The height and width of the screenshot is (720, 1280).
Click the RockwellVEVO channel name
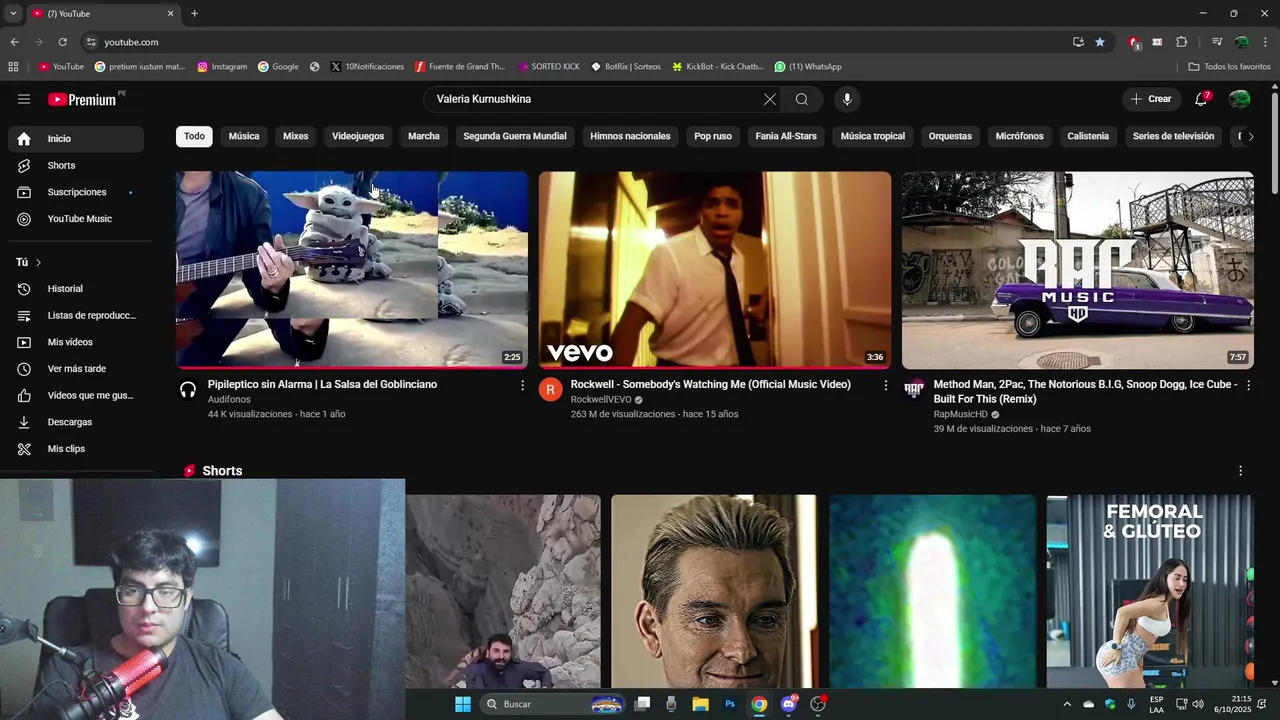point(601,400)
